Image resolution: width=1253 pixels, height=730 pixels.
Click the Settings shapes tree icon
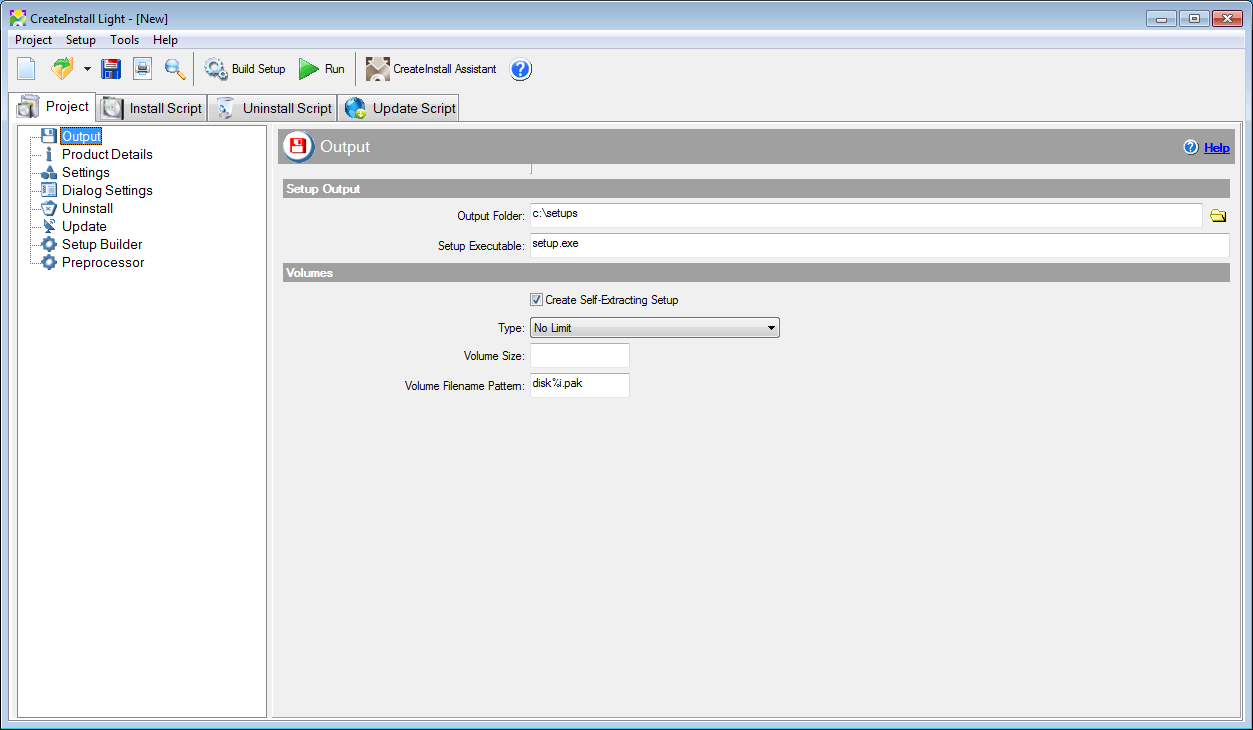[x=49, y=172]
